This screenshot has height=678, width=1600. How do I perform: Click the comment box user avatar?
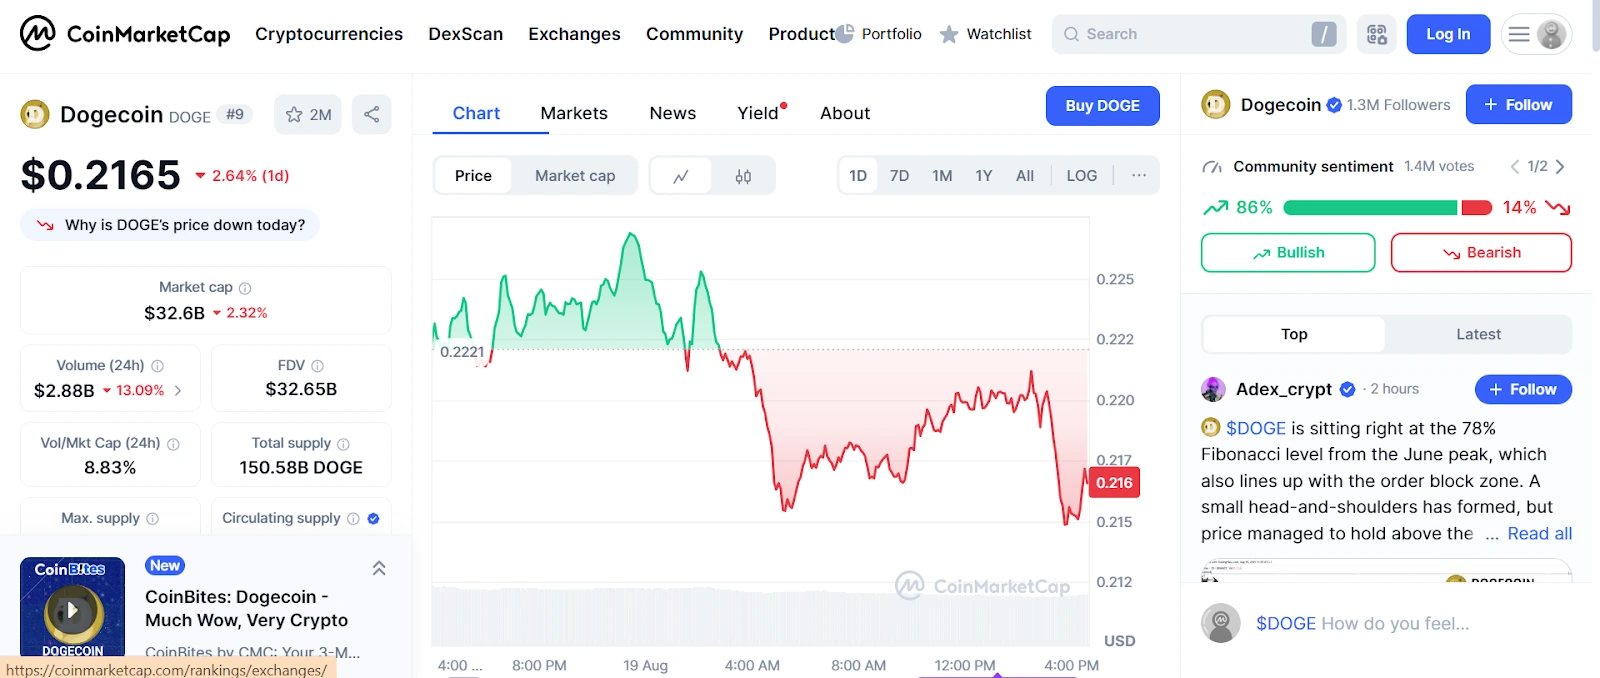pos(1221,623)
